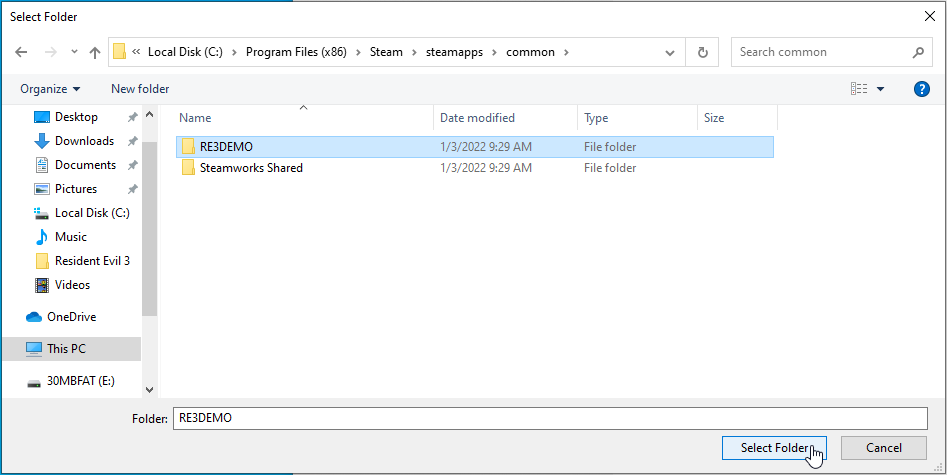Go up one folder level

click(x=94, y=53)
